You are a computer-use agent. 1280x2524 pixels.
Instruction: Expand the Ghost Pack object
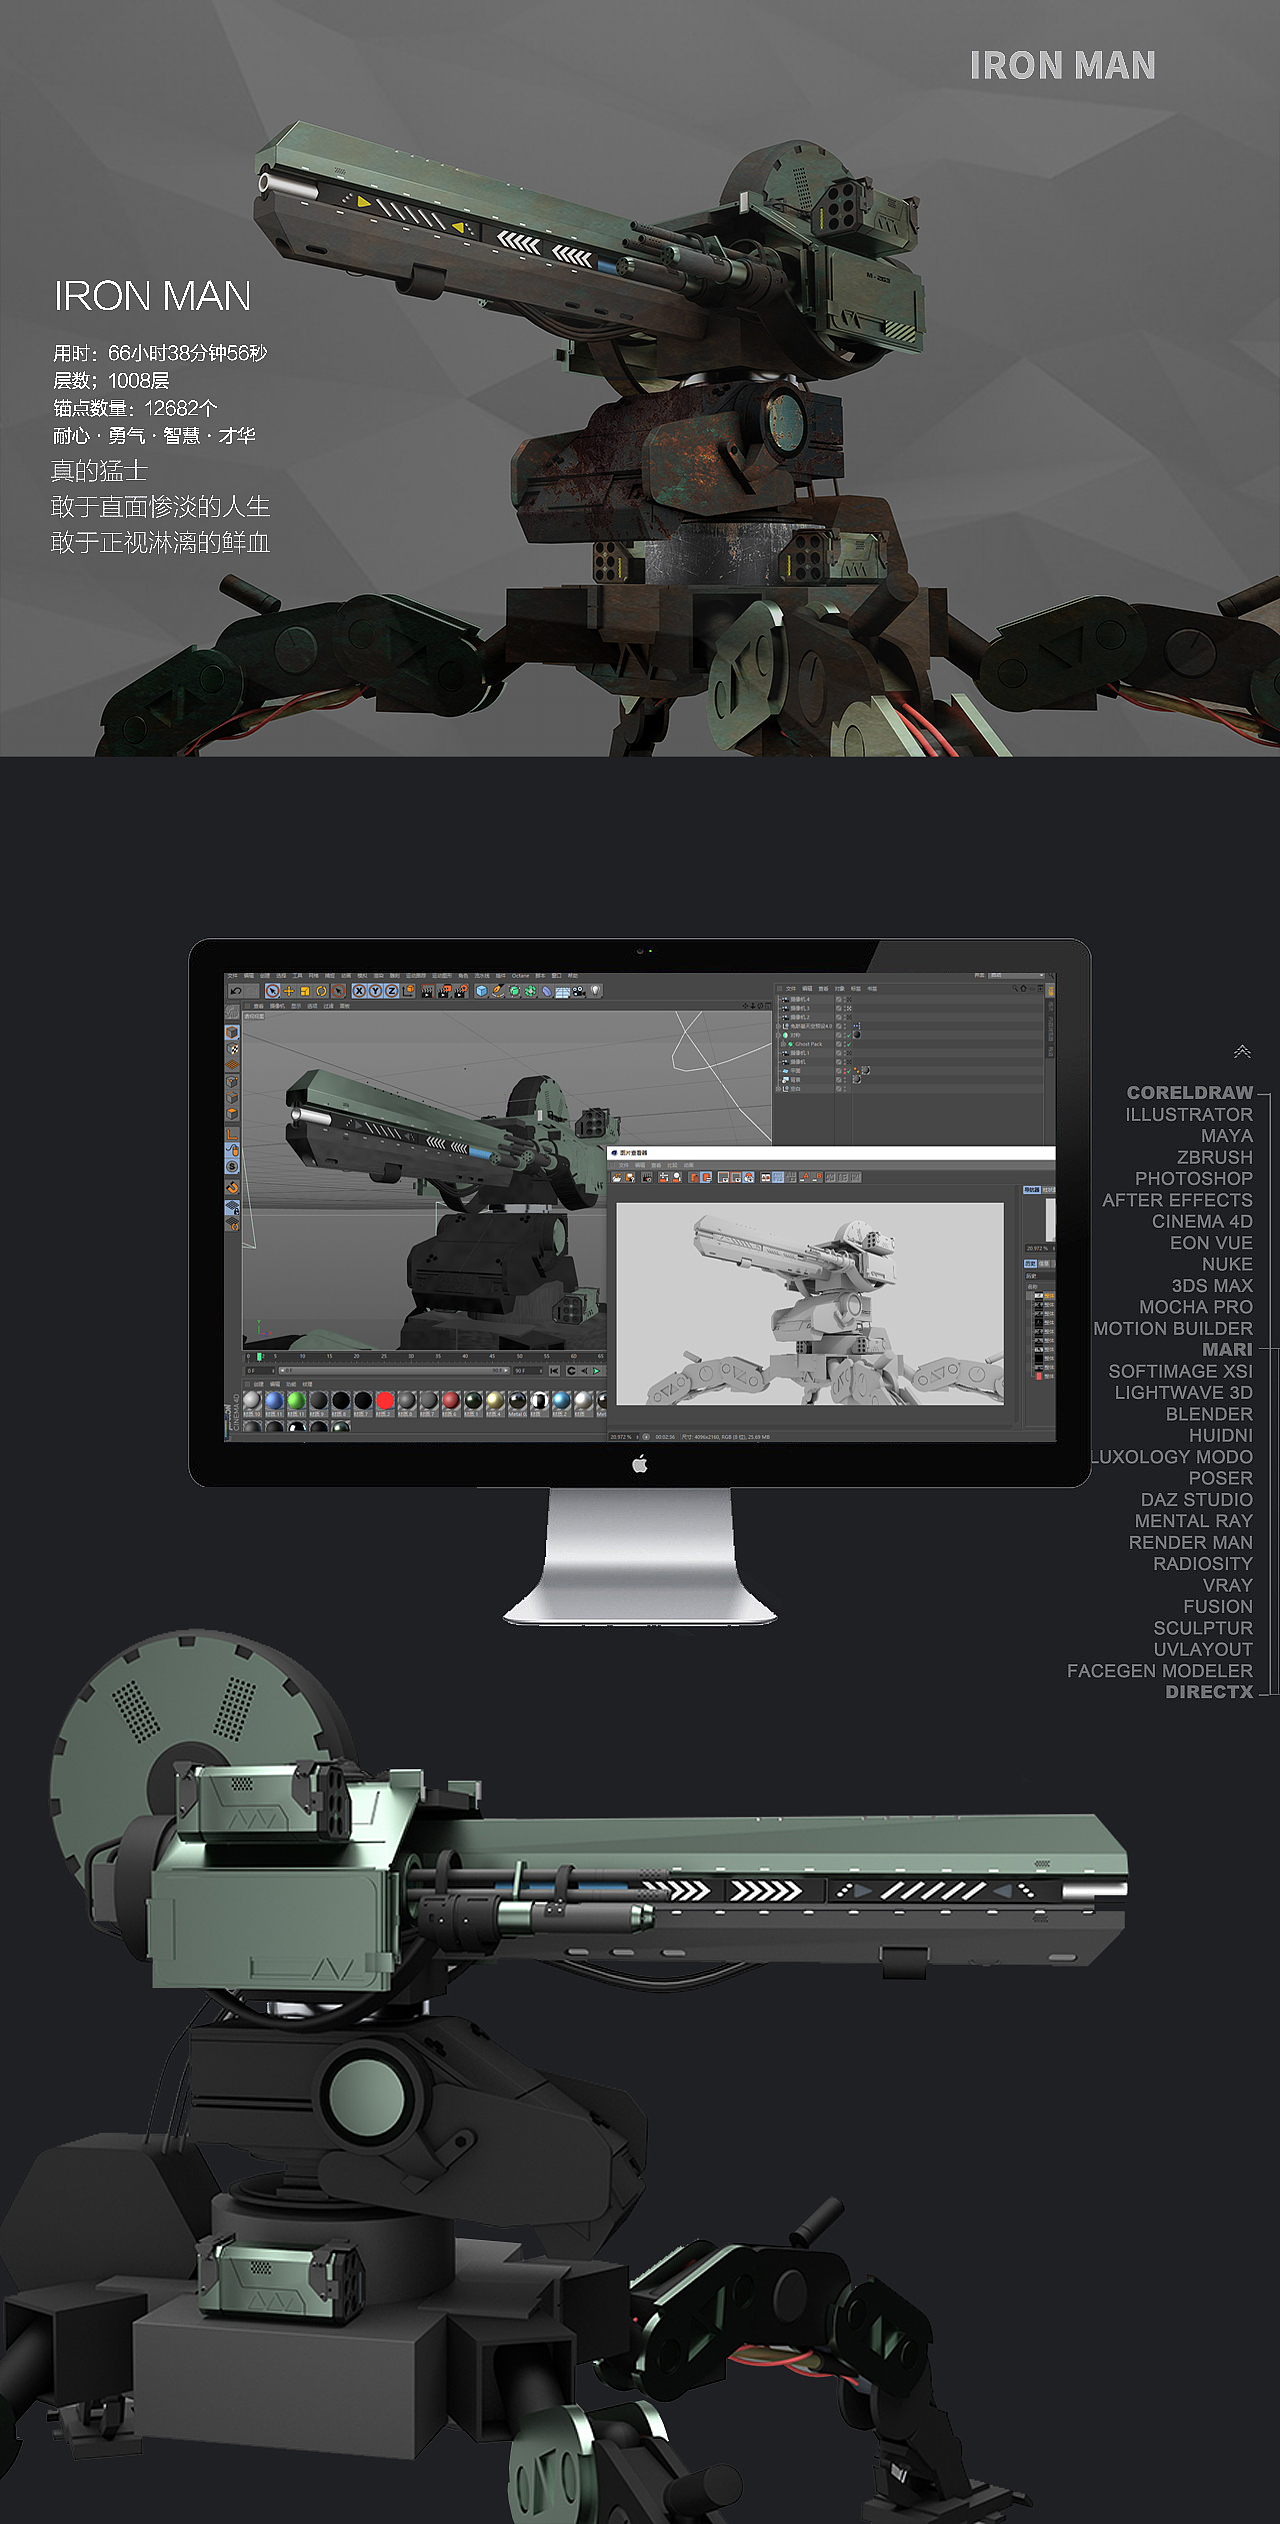pyautogui.click(x=784, y=1044)
